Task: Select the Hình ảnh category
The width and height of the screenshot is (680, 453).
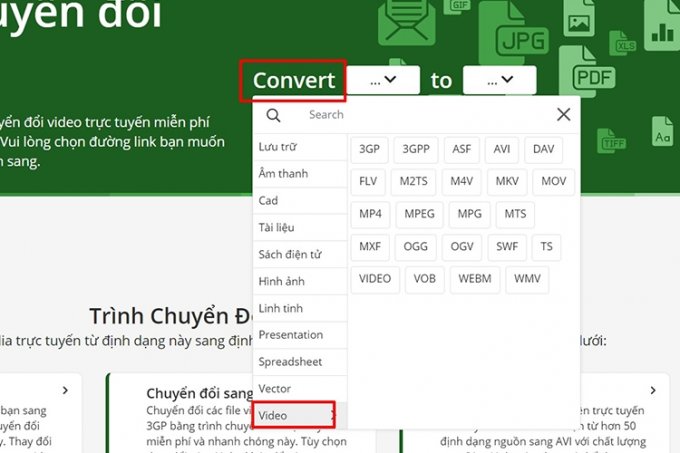Action: coord(300,281)
